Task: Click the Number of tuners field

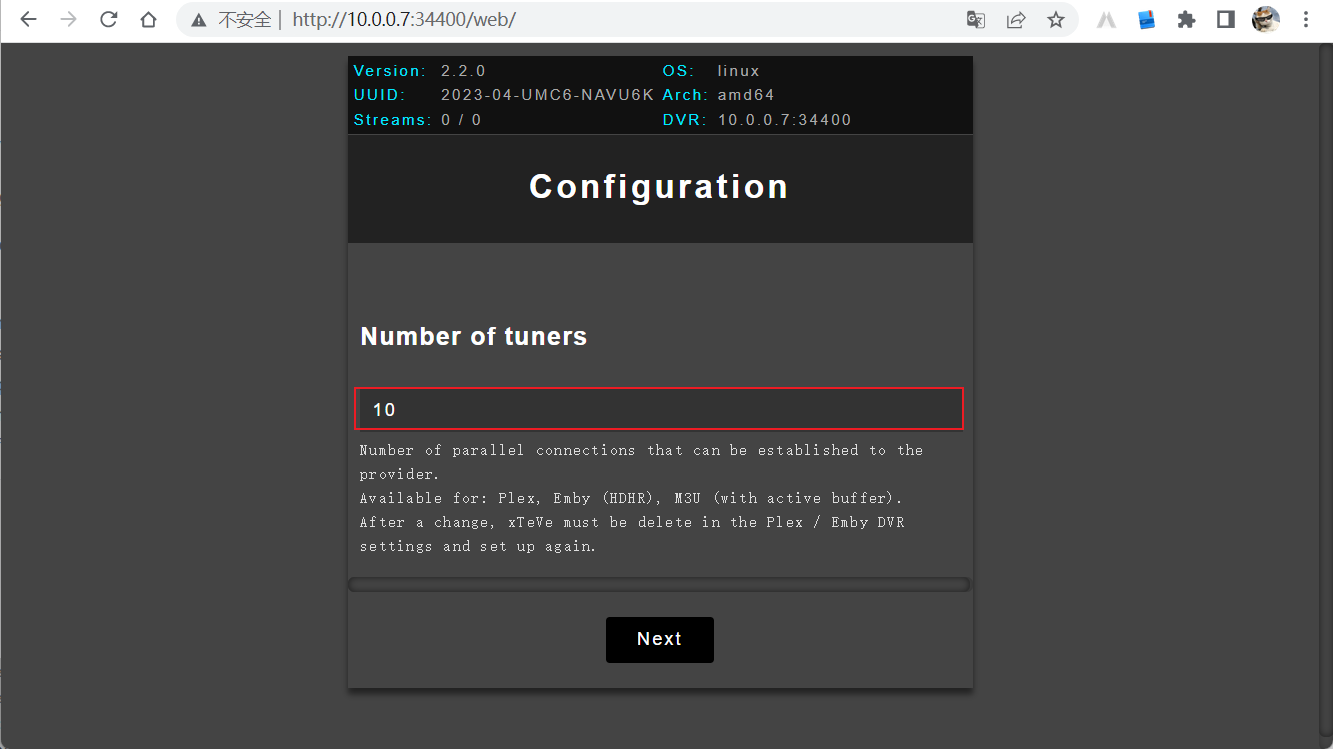Action: 659,409
